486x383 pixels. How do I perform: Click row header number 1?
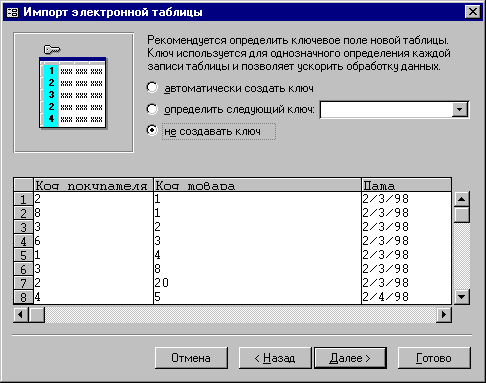click(x=23, y=199)
